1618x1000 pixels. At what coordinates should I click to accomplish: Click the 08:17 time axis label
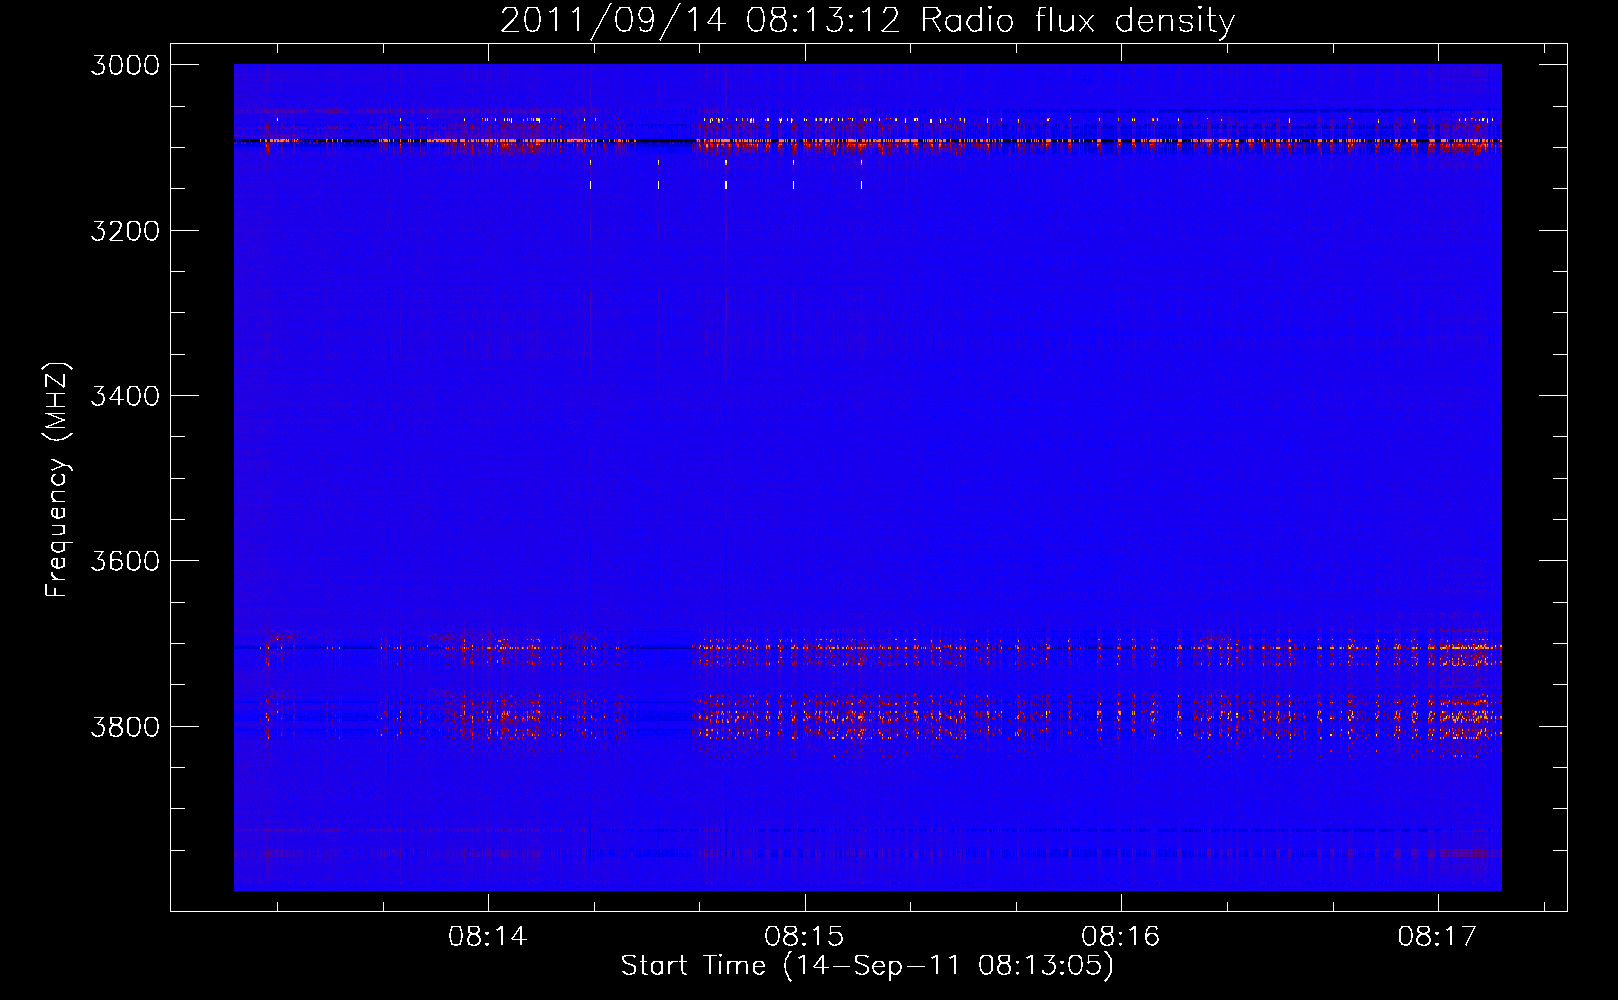[x=1437, y=936]
